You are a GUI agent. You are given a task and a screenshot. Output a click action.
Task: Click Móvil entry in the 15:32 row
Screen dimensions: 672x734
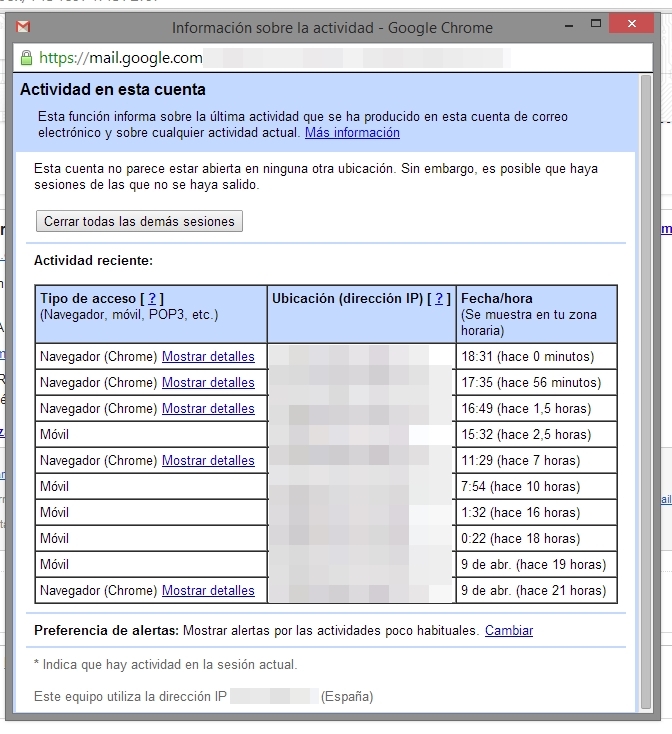click(54, 435)
